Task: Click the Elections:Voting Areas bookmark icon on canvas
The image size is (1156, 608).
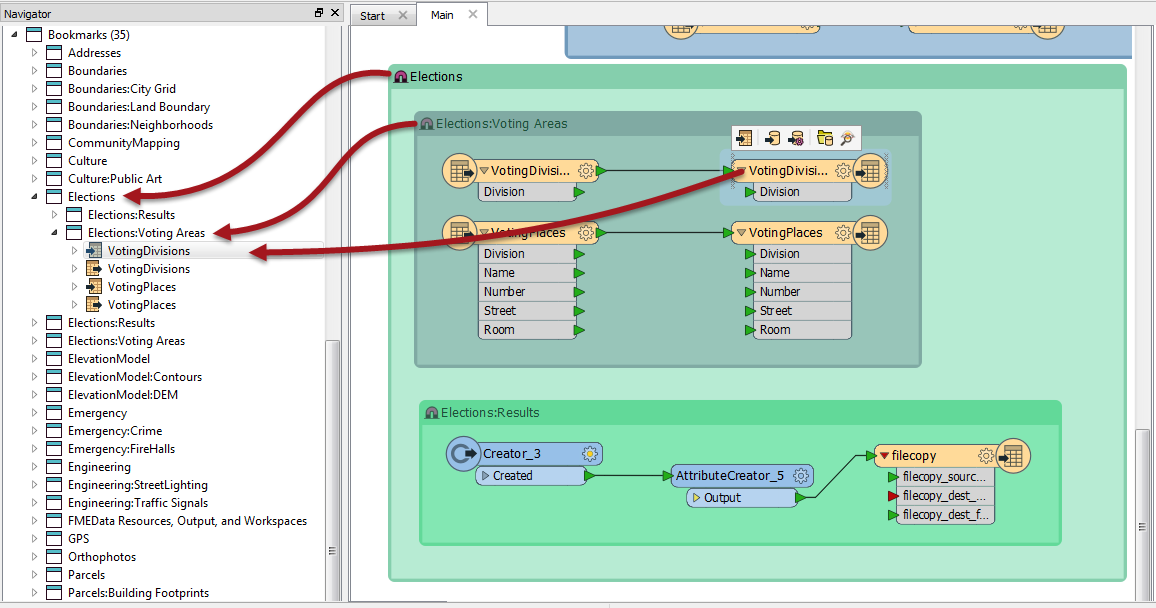Action: point(427,124)
